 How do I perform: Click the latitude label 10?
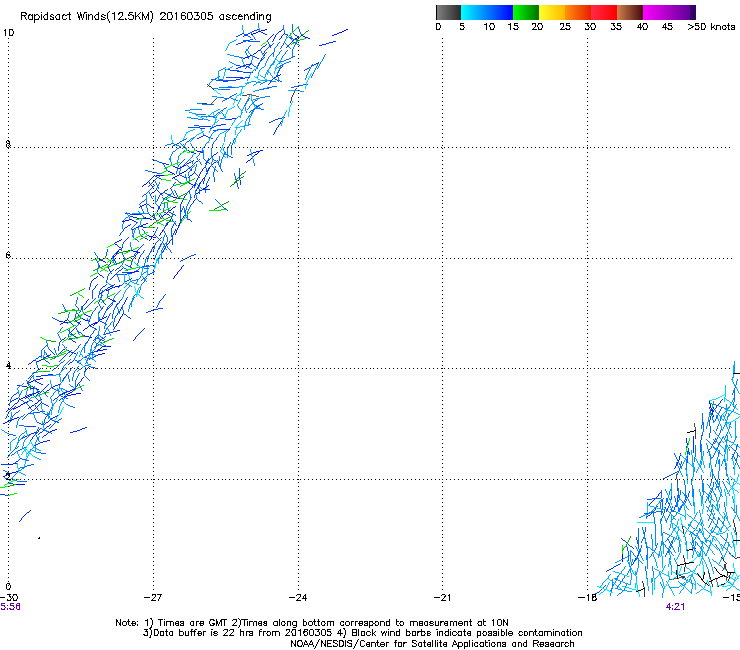click(x=8, y=33)
